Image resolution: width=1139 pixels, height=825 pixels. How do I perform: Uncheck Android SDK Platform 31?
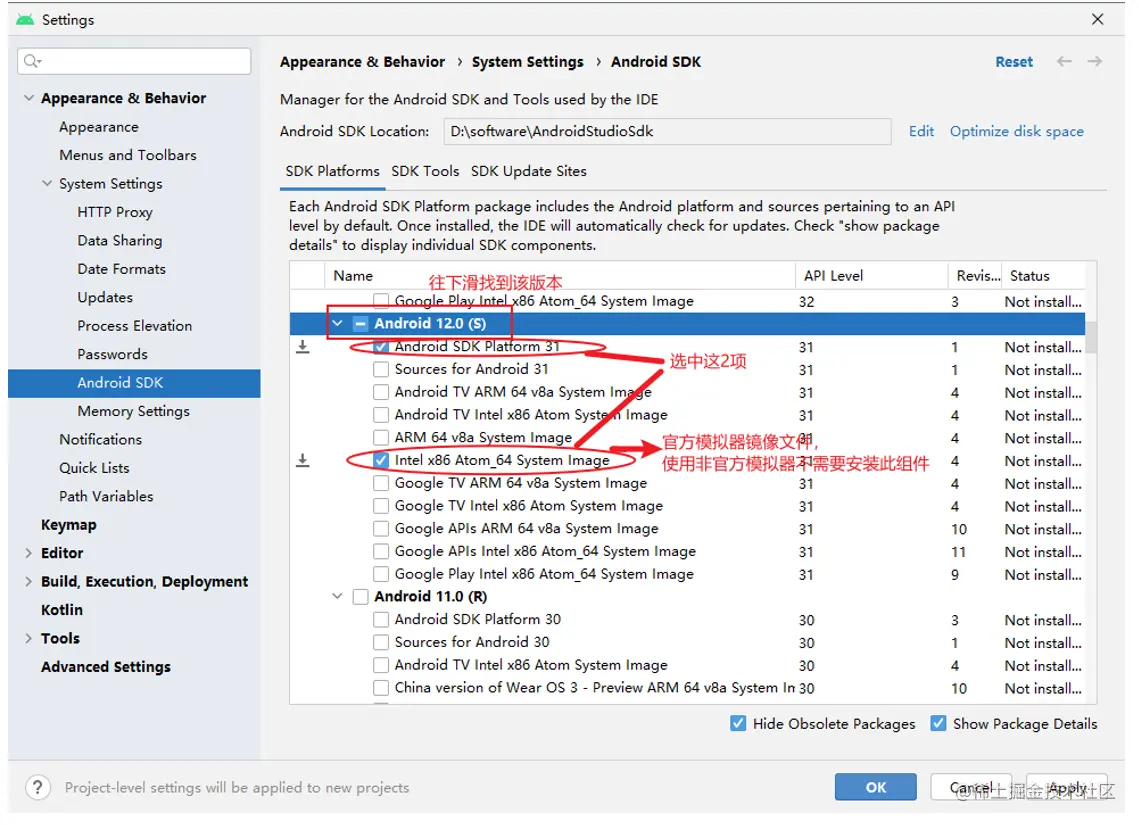pyautogui.click(x=381, y=347)
